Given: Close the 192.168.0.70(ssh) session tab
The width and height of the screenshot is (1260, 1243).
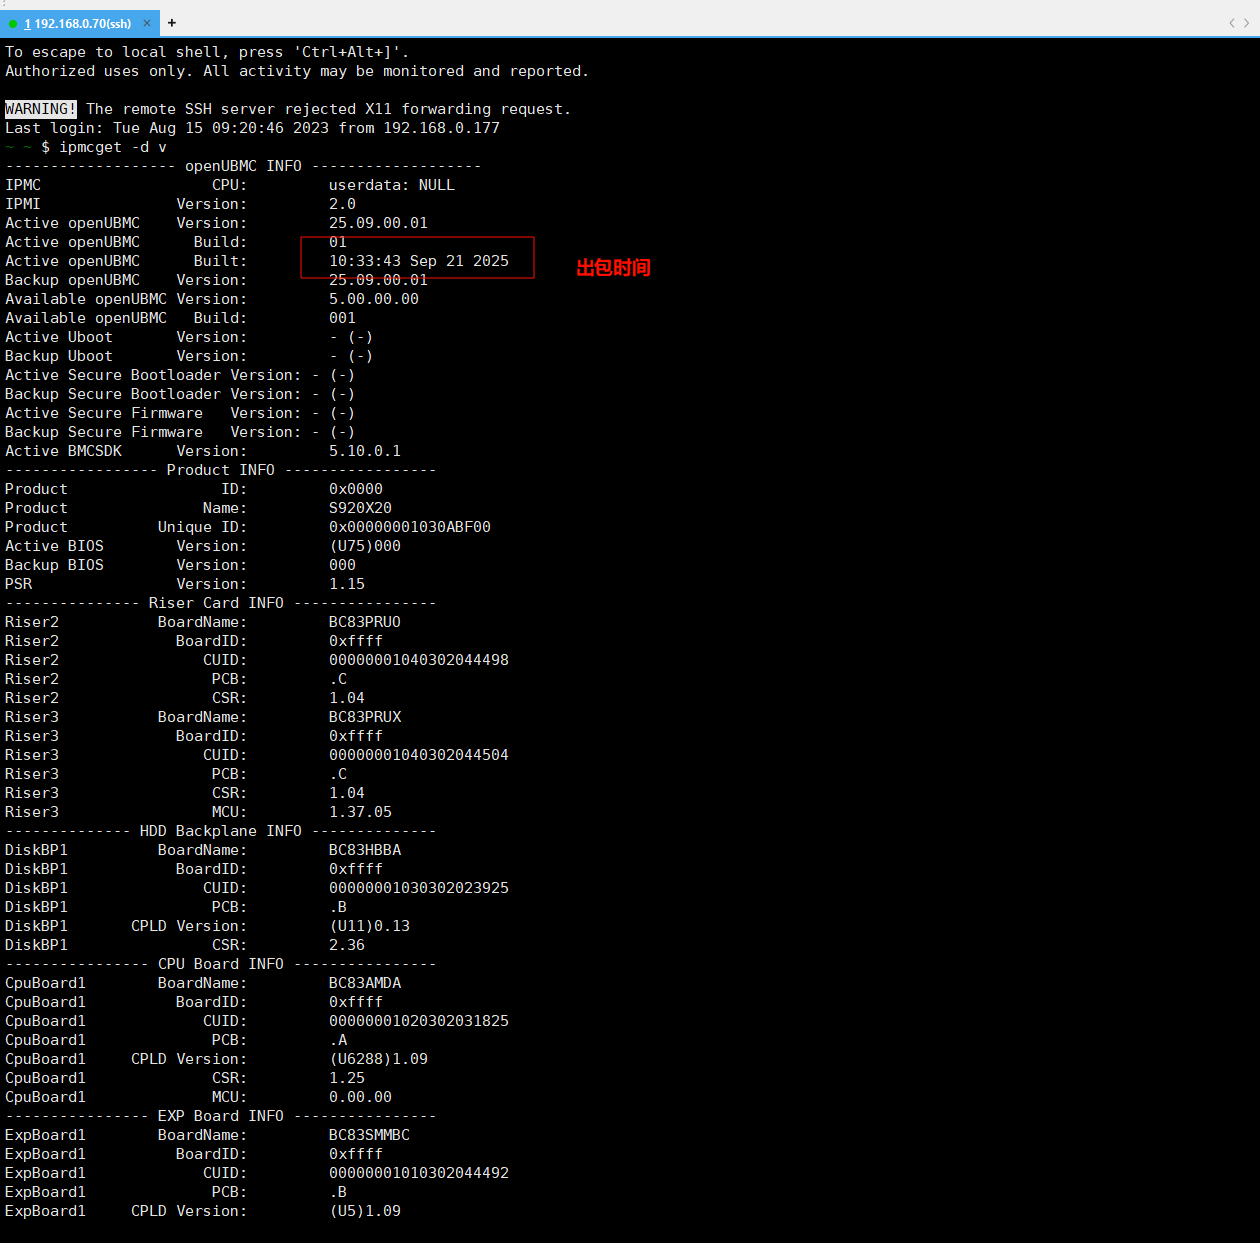Looking at the screenshot, I should (x=147, y=23).
